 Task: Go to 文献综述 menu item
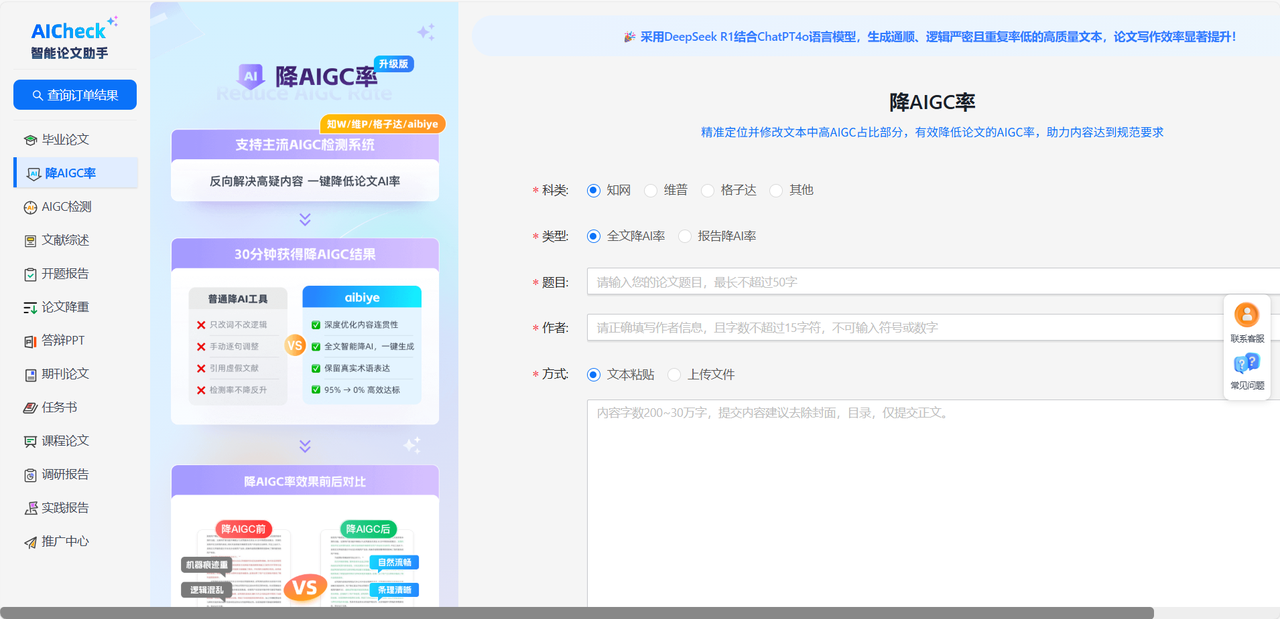pyautogui.click(x=75, y=240)
